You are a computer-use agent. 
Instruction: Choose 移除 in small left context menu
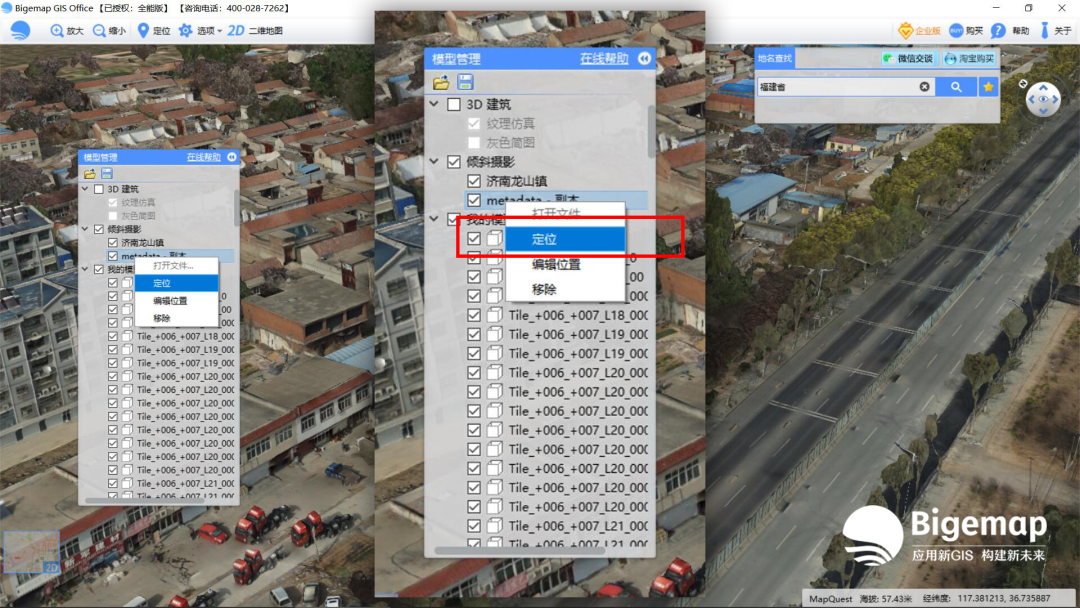pyautogui.click(x=176, y=318)
